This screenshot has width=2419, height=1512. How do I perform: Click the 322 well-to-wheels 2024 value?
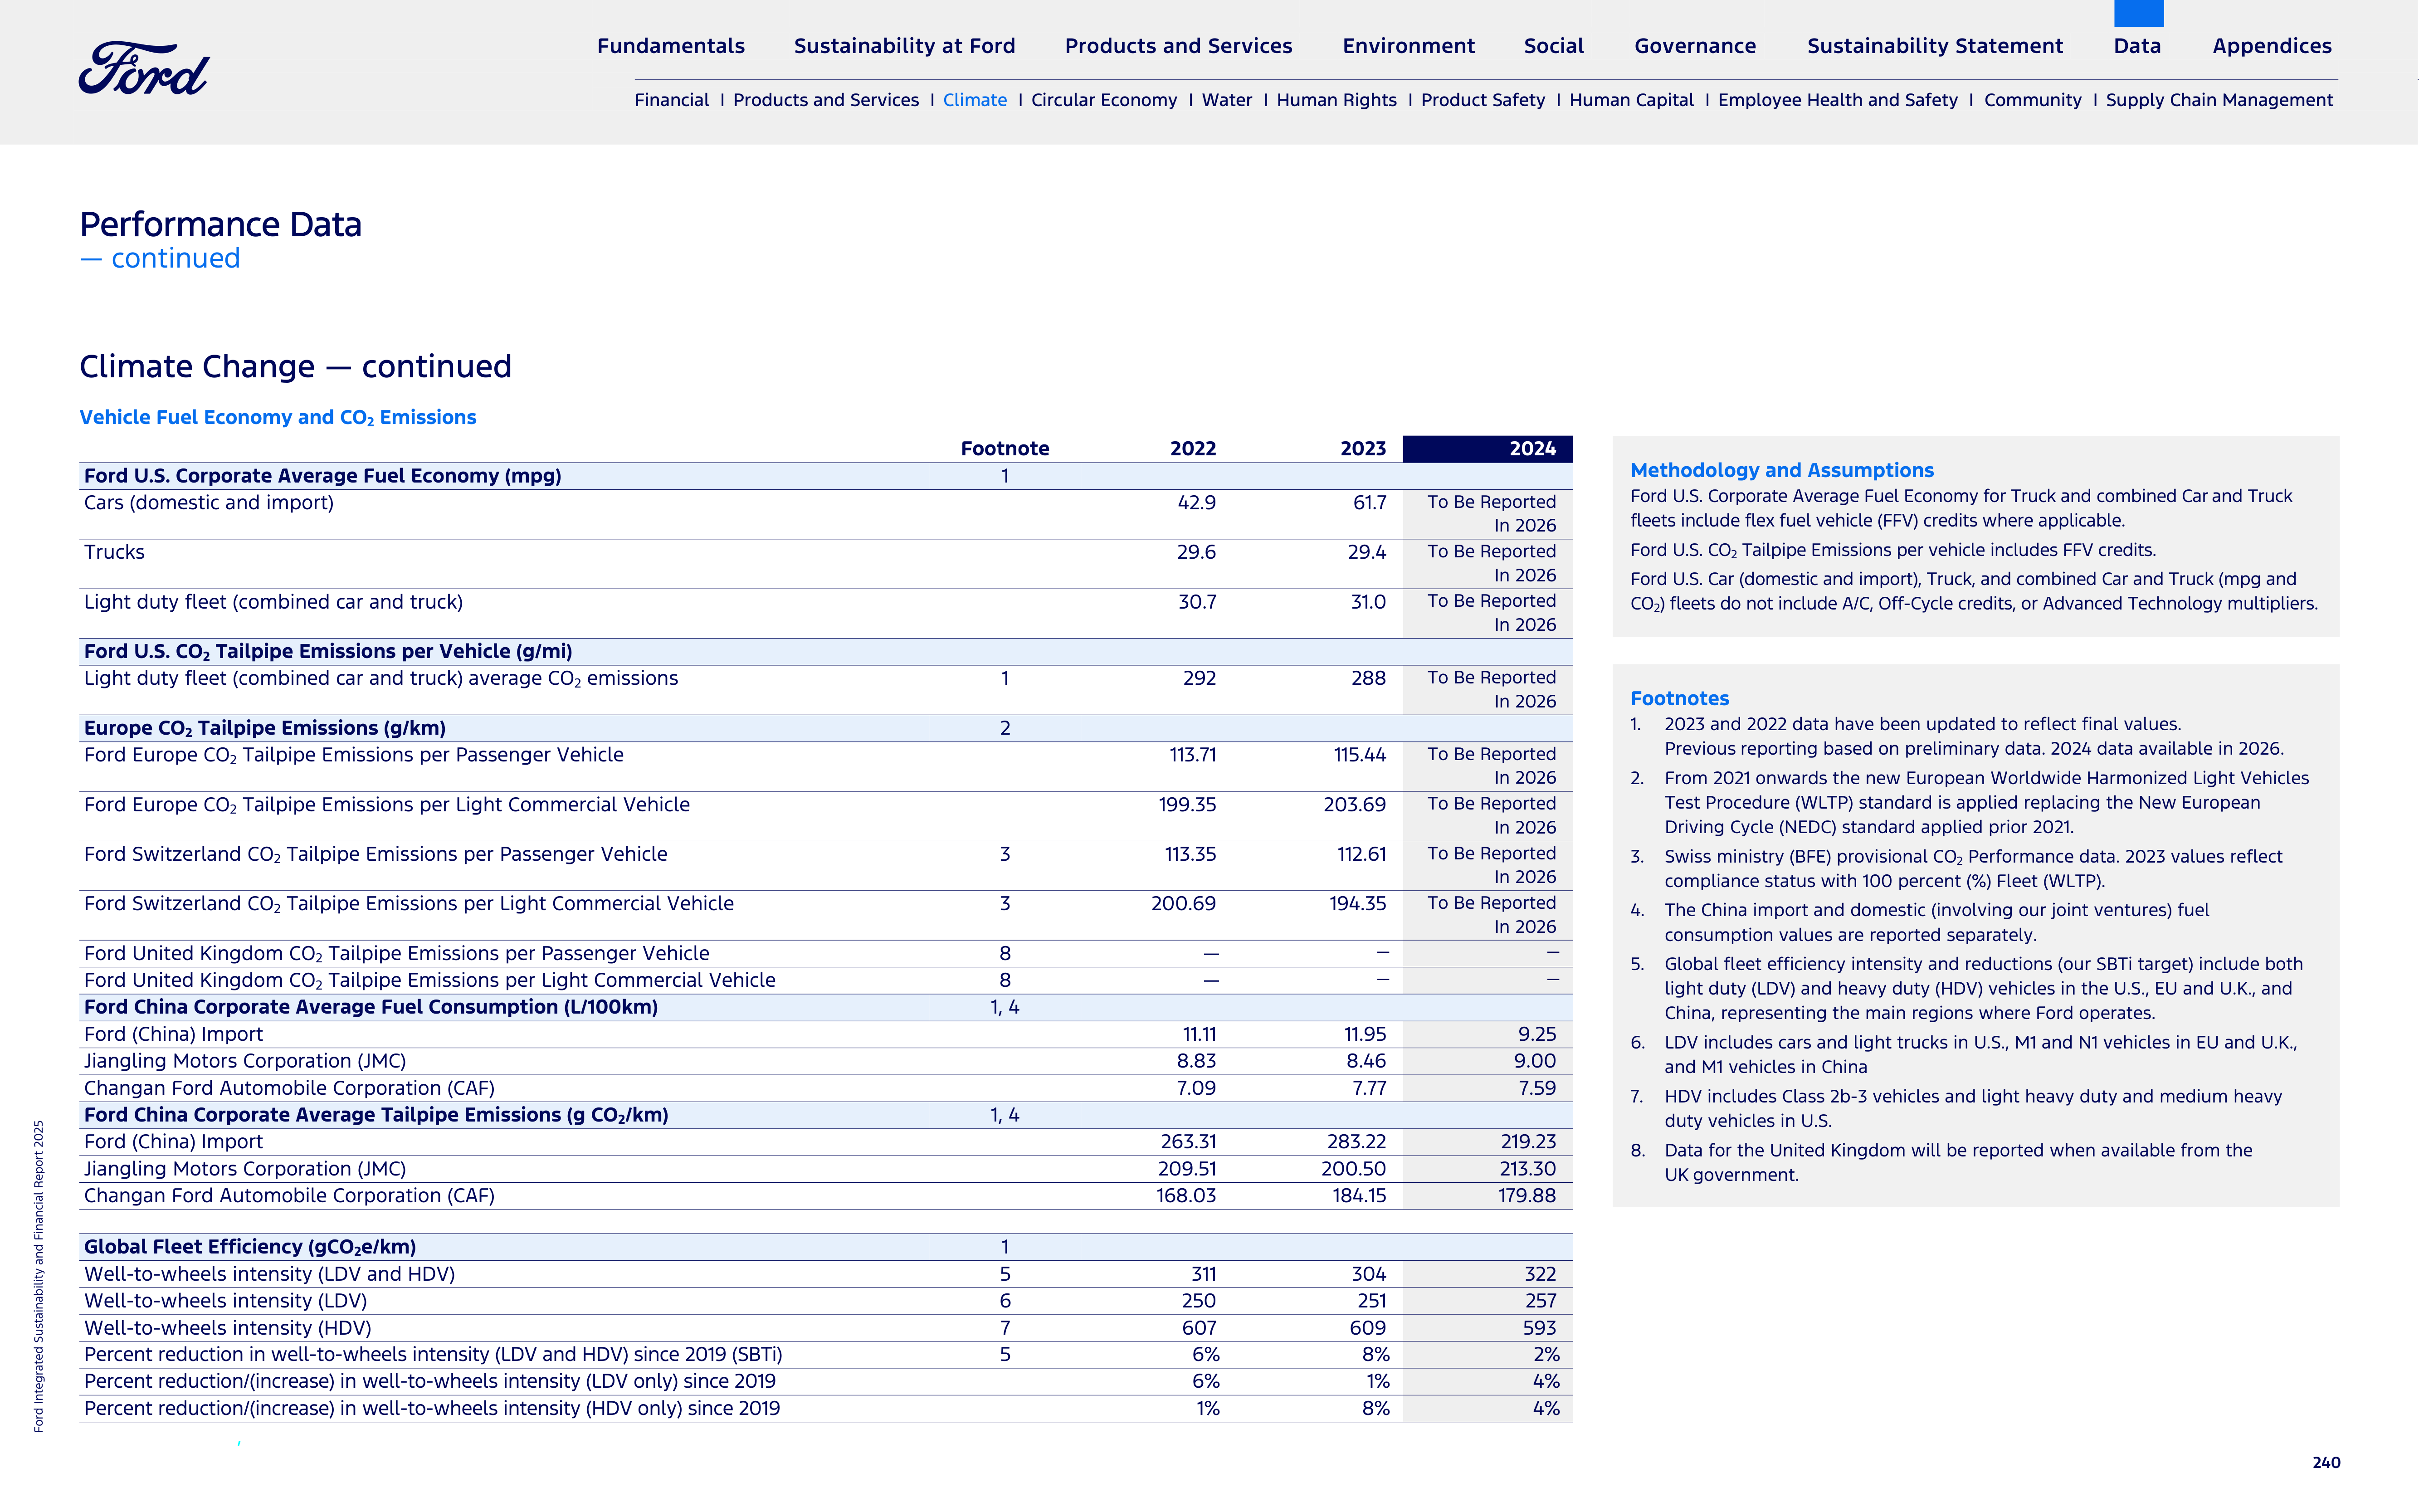coord(1540,1274)
